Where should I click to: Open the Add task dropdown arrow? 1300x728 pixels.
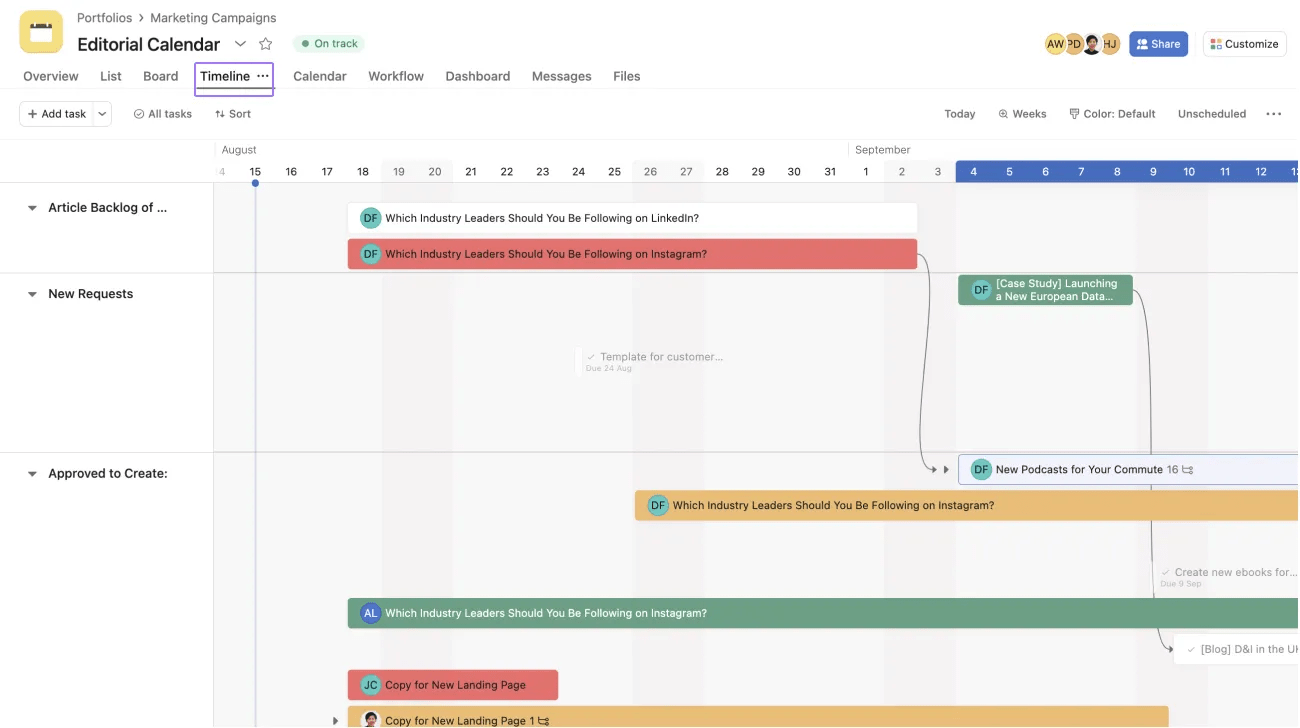101,113
